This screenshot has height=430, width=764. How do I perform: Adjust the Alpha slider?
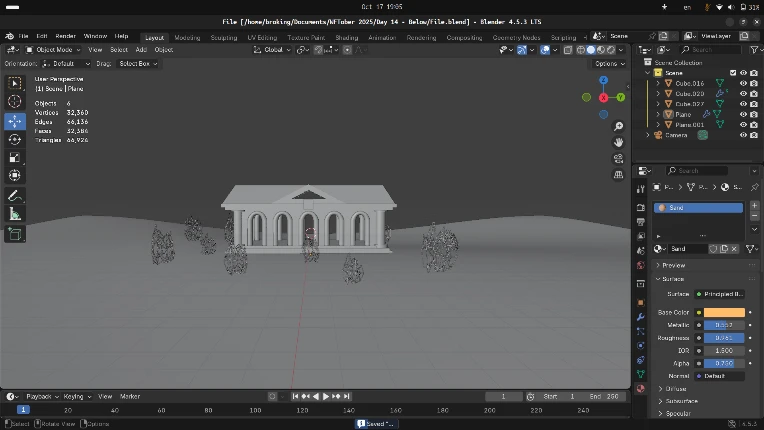click(724, 363)
